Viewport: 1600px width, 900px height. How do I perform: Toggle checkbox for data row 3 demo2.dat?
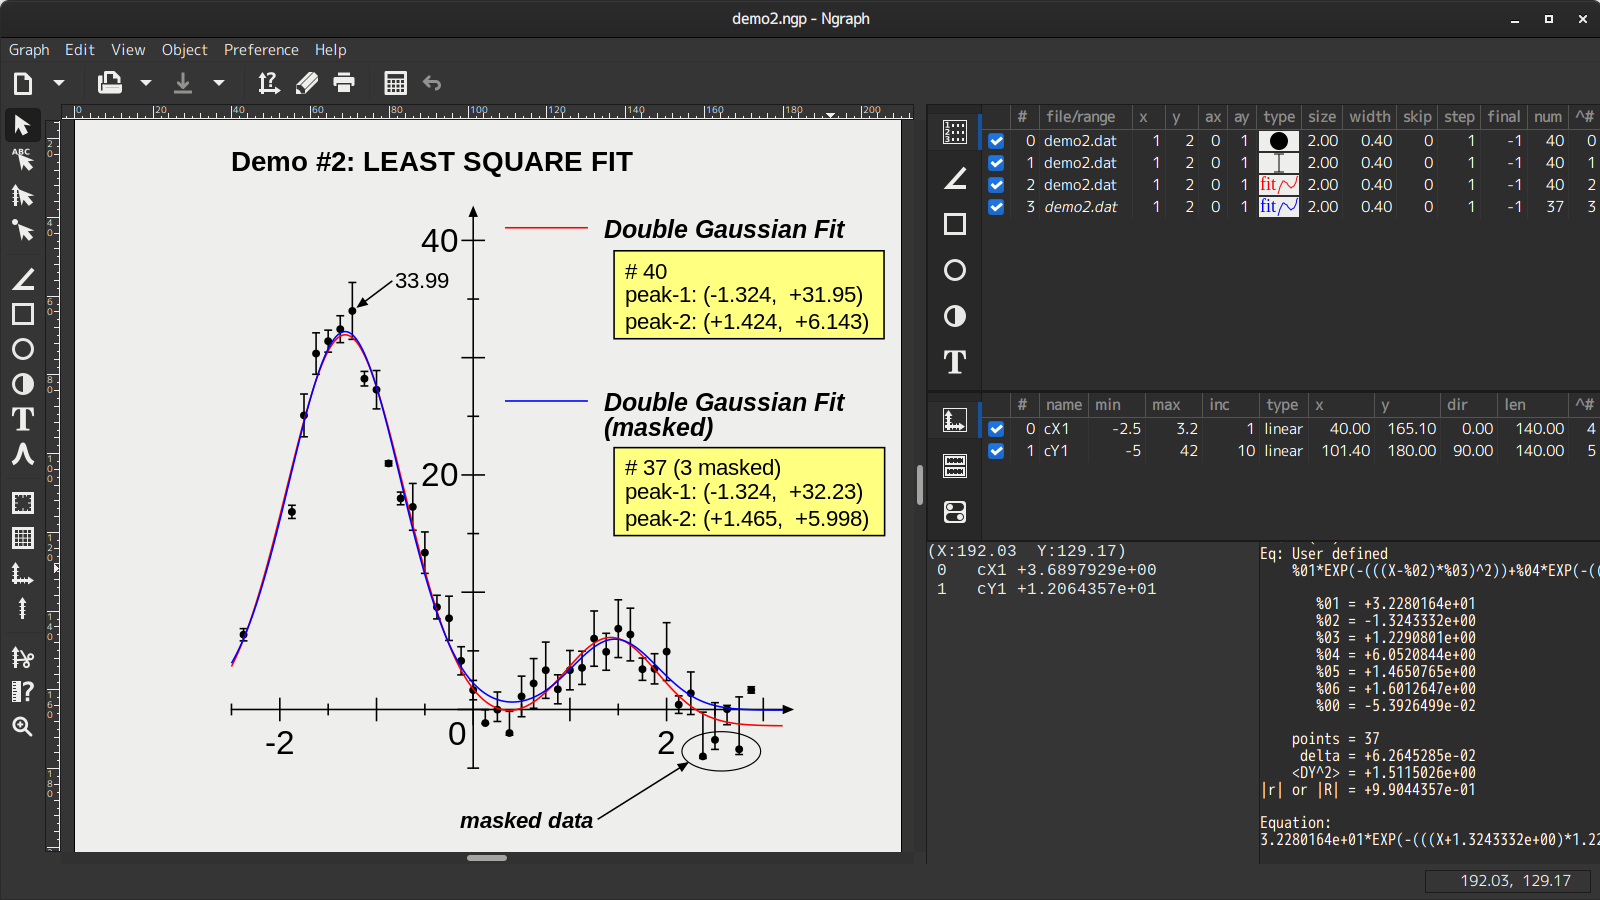pyautogui.click(x=996, y=207)
